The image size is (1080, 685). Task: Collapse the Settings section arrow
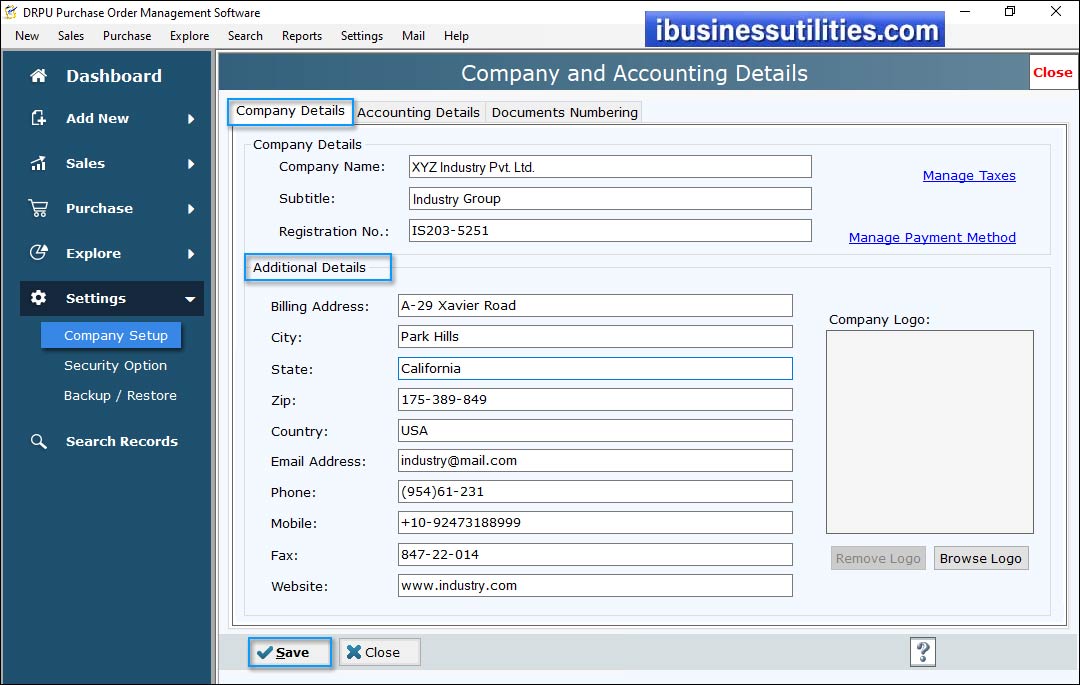click(x=190, y=299)
